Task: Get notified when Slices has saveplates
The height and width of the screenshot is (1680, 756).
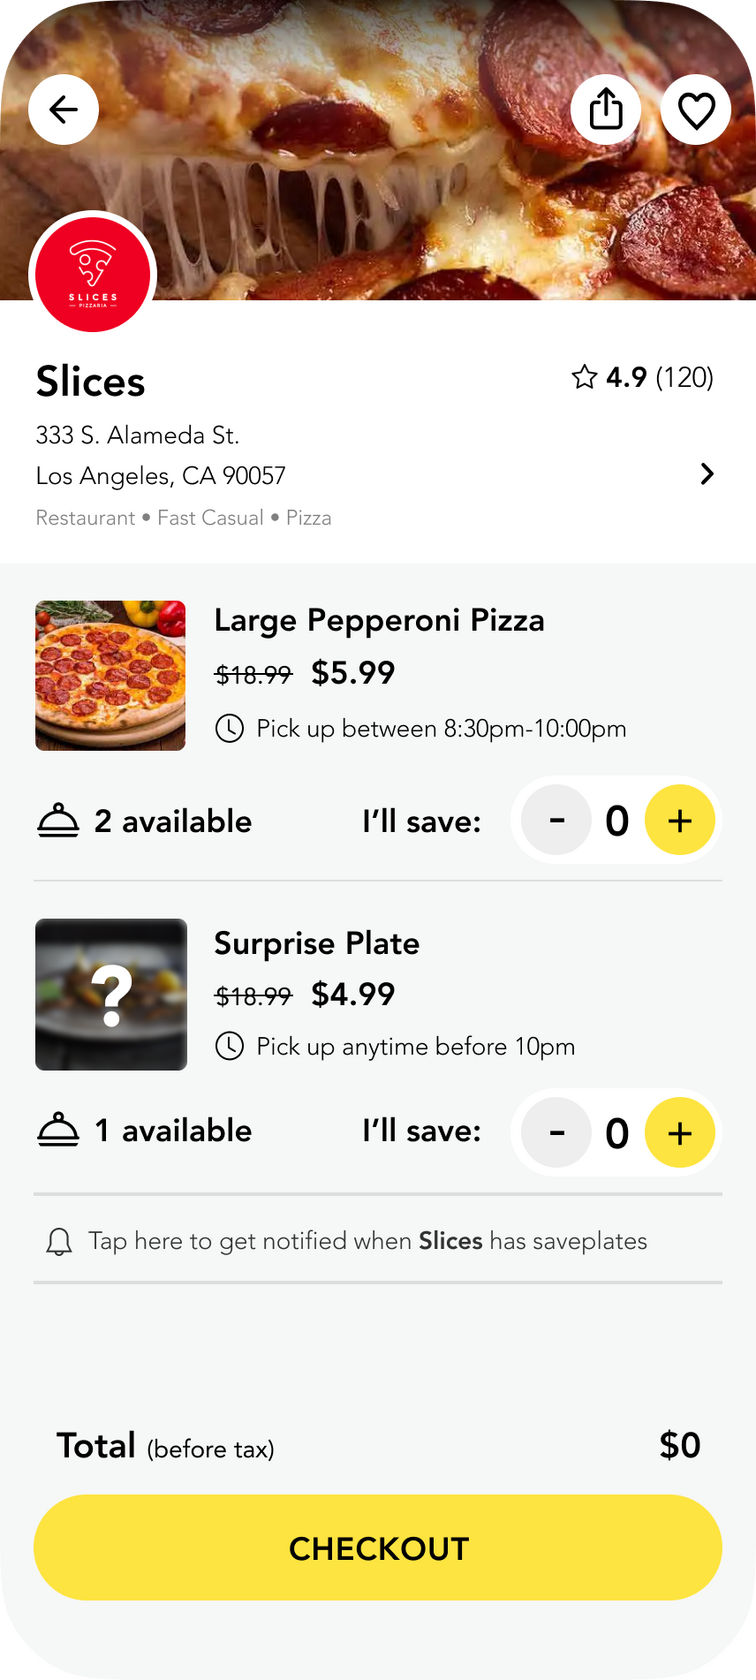Action: [x=368, y=1241]
